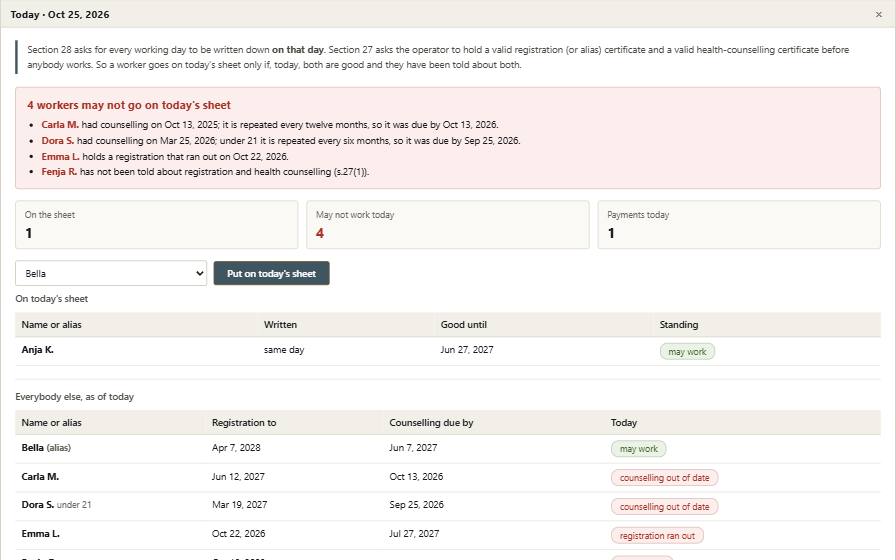Click Carla M.'s counselling date 'Oct 13, 2026'
This screenshot has width=896, height=560.
point(416,477)
